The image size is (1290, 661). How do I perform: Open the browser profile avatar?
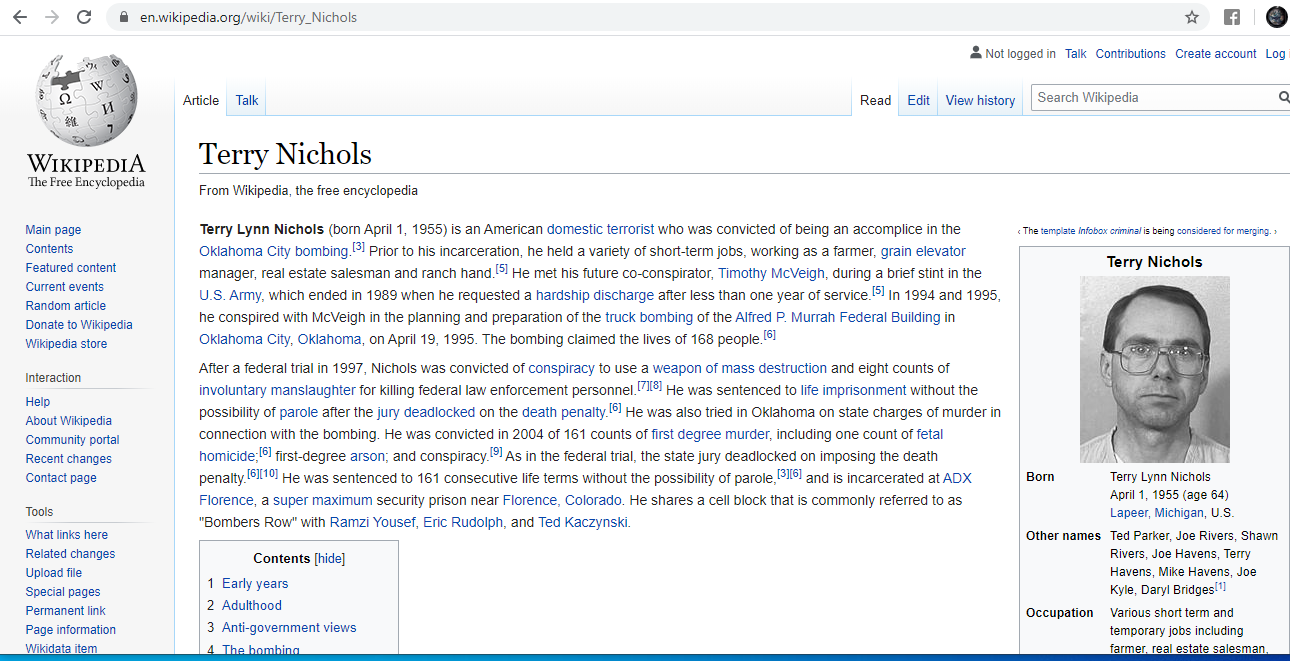click(x=1276, y=17)
